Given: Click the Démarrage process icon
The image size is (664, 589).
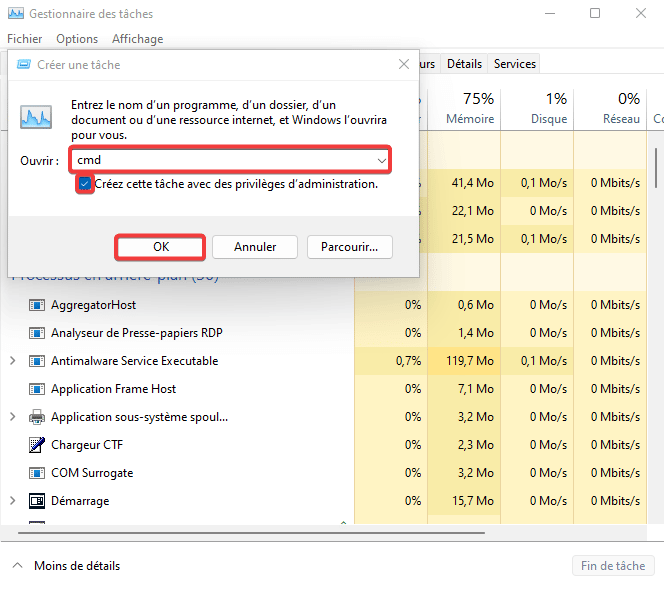Looking at the screenshot, I should point(37,501).
